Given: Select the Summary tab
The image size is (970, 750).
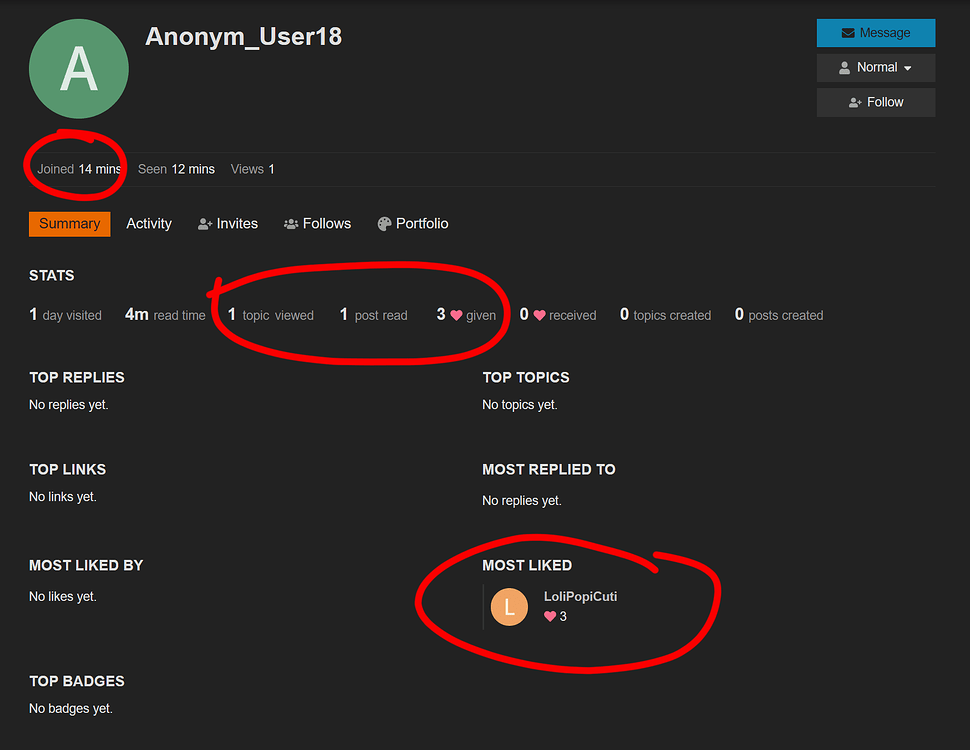Looking at the screenshot, I should click(x=69, y=224).
